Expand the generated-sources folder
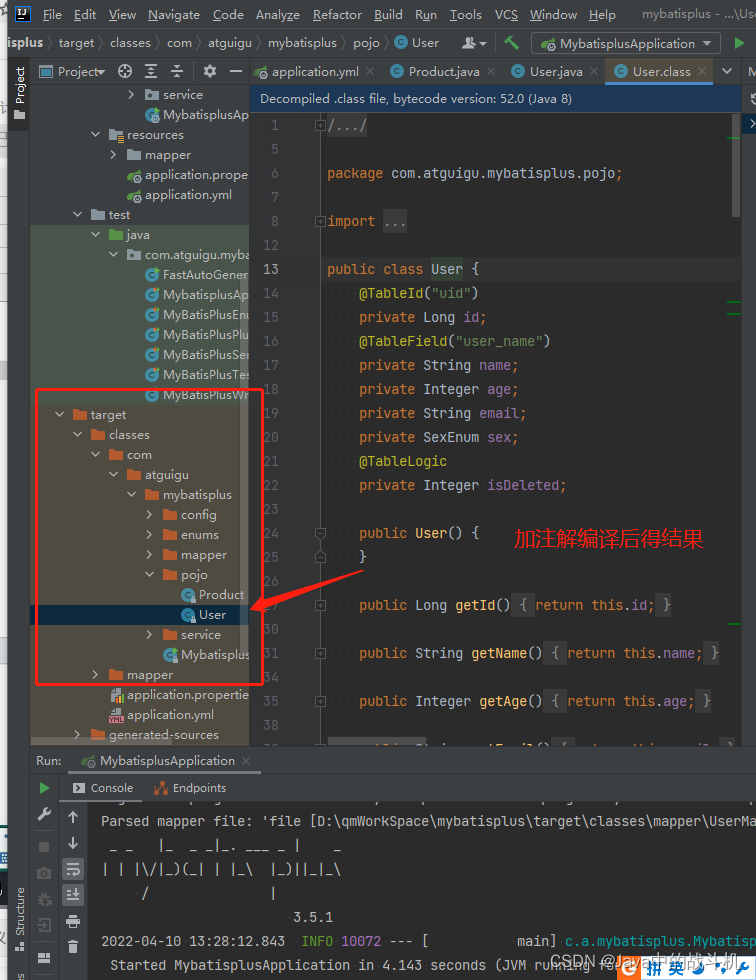Image resolution: width=756 pixels, height=980 pixels. (77, 734)
